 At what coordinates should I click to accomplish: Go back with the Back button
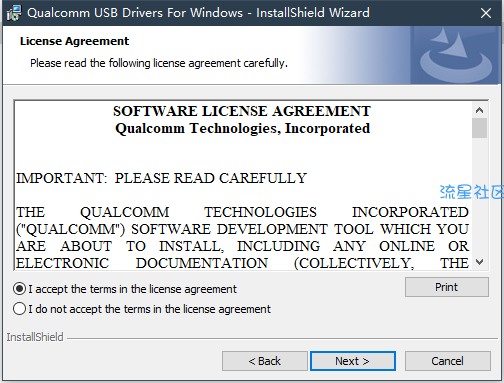(x=265, y=361)
